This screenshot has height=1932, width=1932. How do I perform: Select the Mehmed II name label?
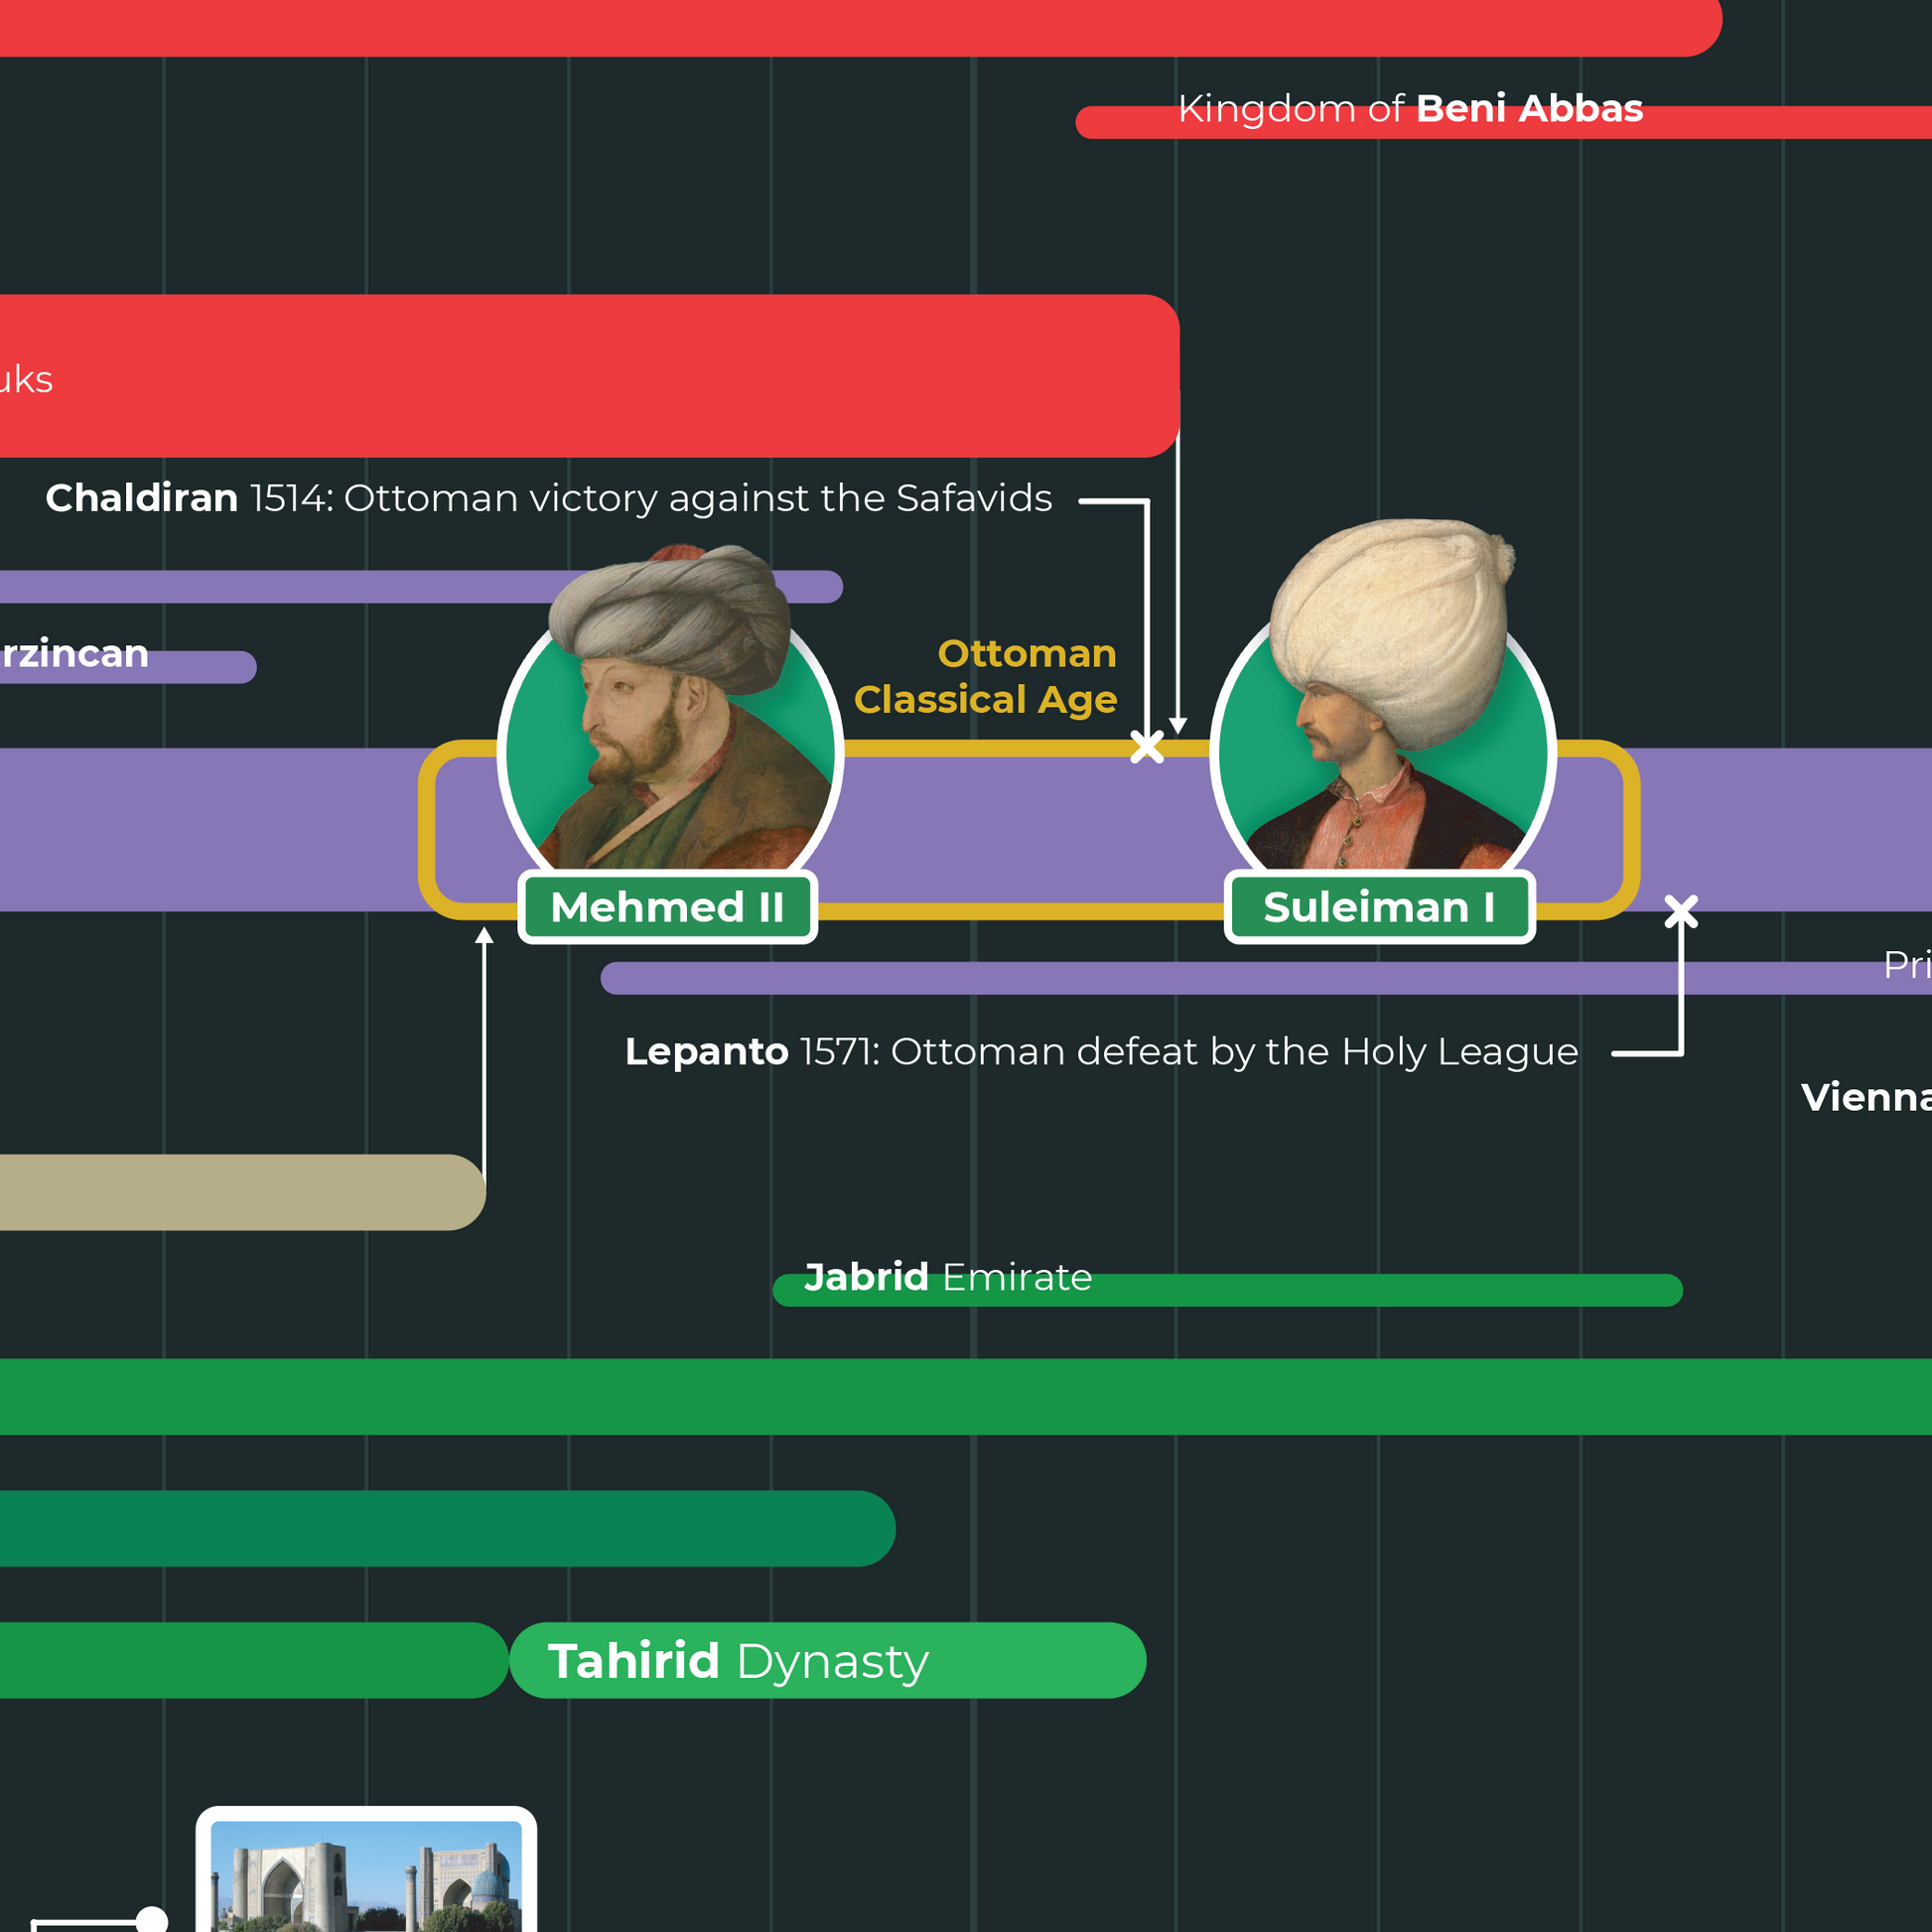click(x=667, y=907)
